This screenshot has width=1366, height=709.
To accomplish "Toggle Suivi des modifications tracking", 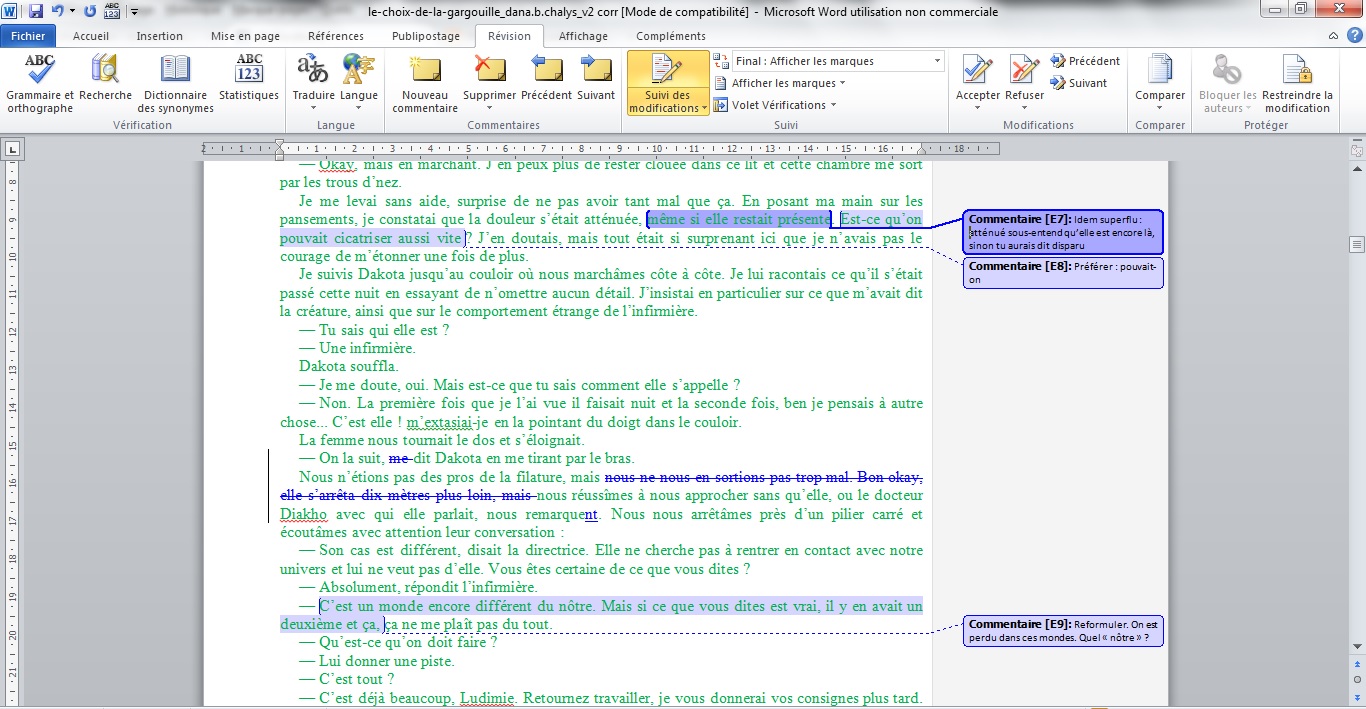I will (668, 72).
